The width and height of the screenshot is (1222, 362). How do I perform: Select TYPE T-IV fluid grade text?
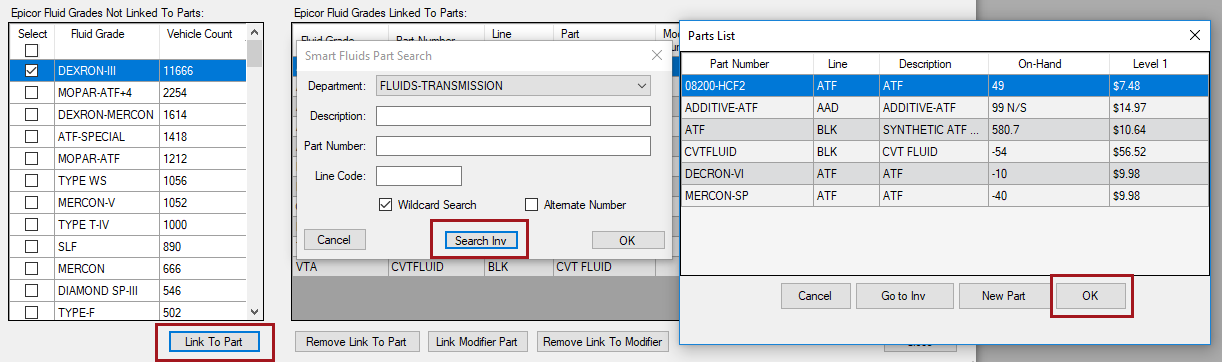pos(83,225)
